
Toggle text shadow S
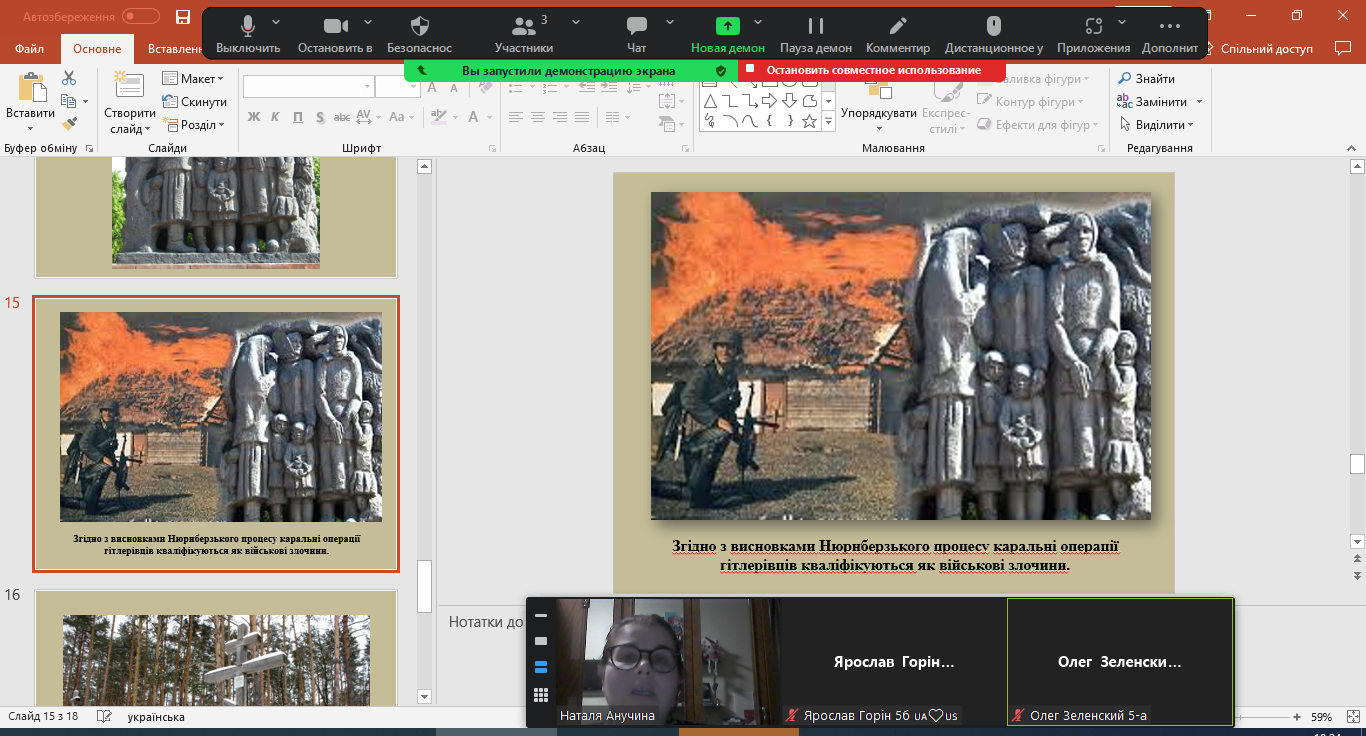tap(318, 117)
